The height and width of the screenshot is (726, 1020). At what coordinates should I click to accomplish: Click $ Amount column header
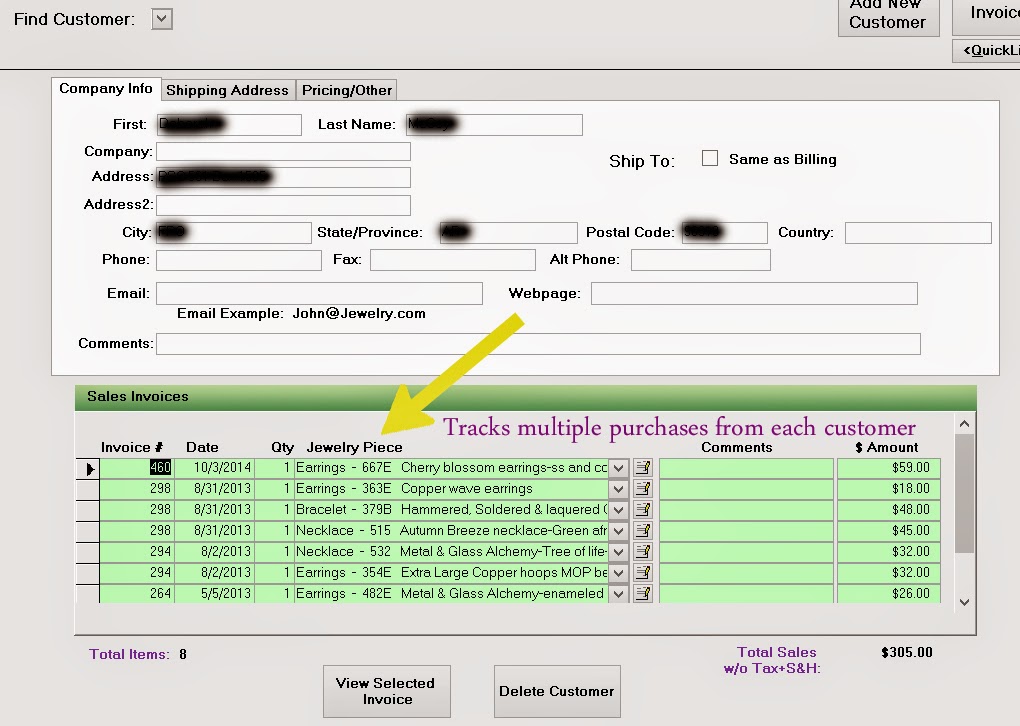(887, 448)
